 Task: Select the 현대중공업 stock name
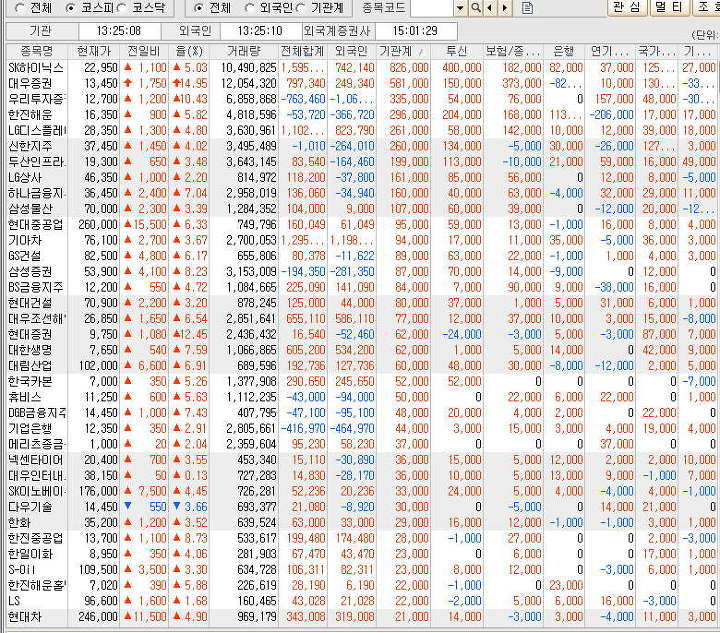click(x=35, y=225)
